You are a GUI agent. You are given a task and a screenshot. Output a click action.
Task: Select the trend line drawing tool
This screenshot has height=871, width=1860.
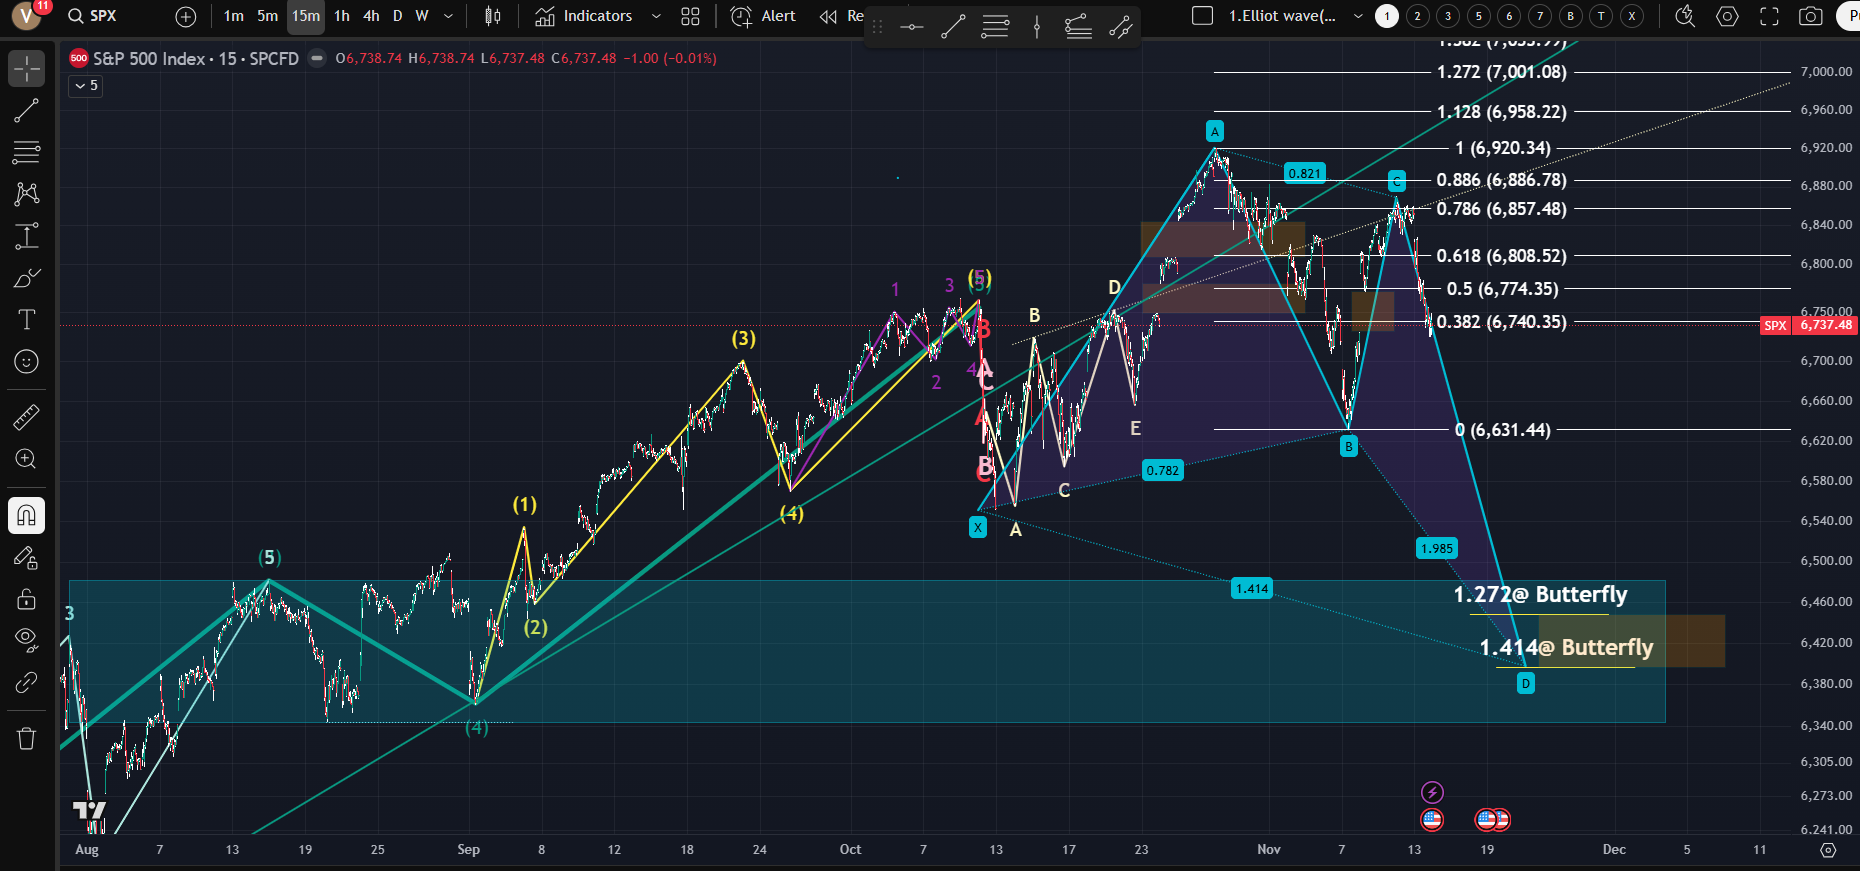tap(27, 111)
